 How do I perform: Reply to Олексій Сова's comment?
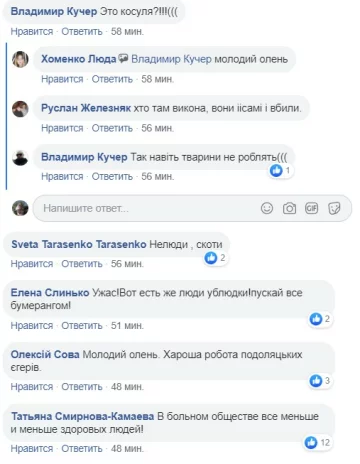coord(82,387)
